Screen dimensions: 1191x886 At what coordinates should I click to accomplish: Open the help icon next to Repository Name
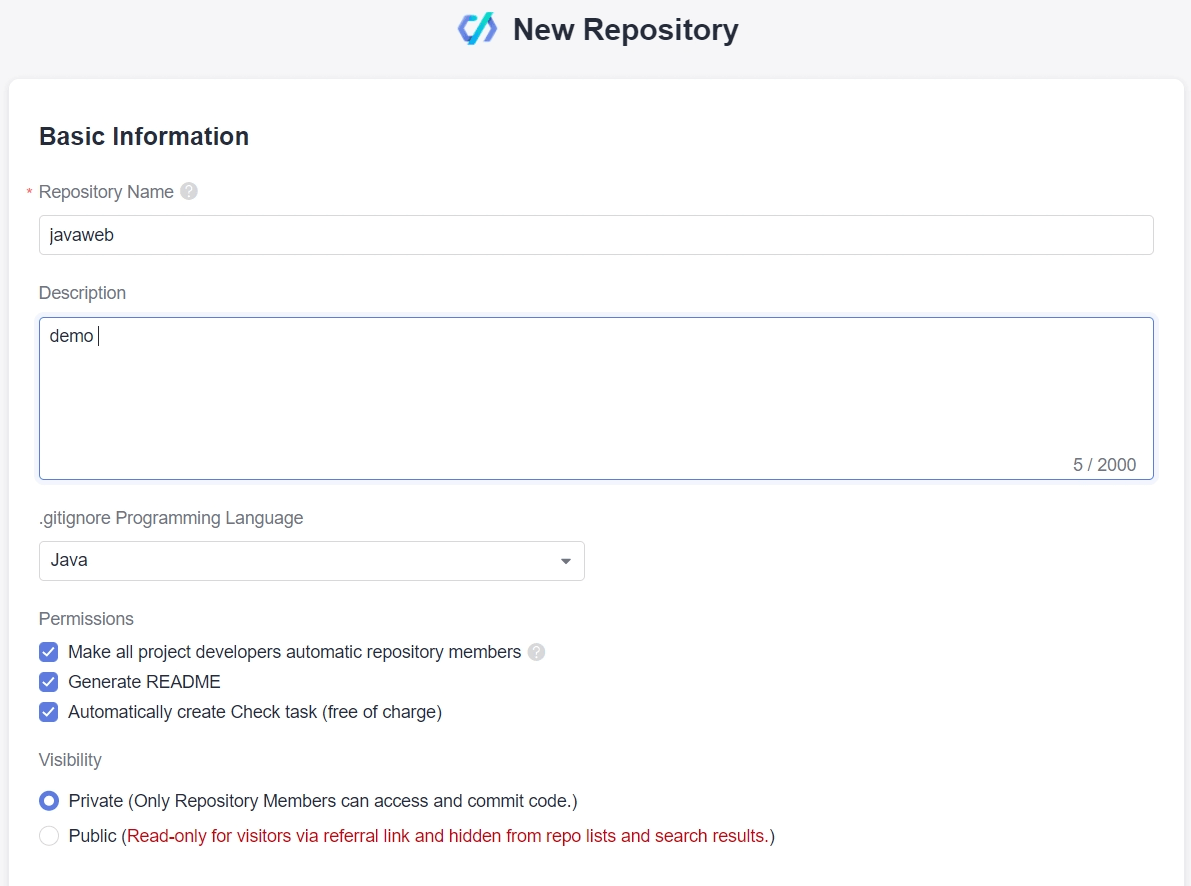pos(189,191)
